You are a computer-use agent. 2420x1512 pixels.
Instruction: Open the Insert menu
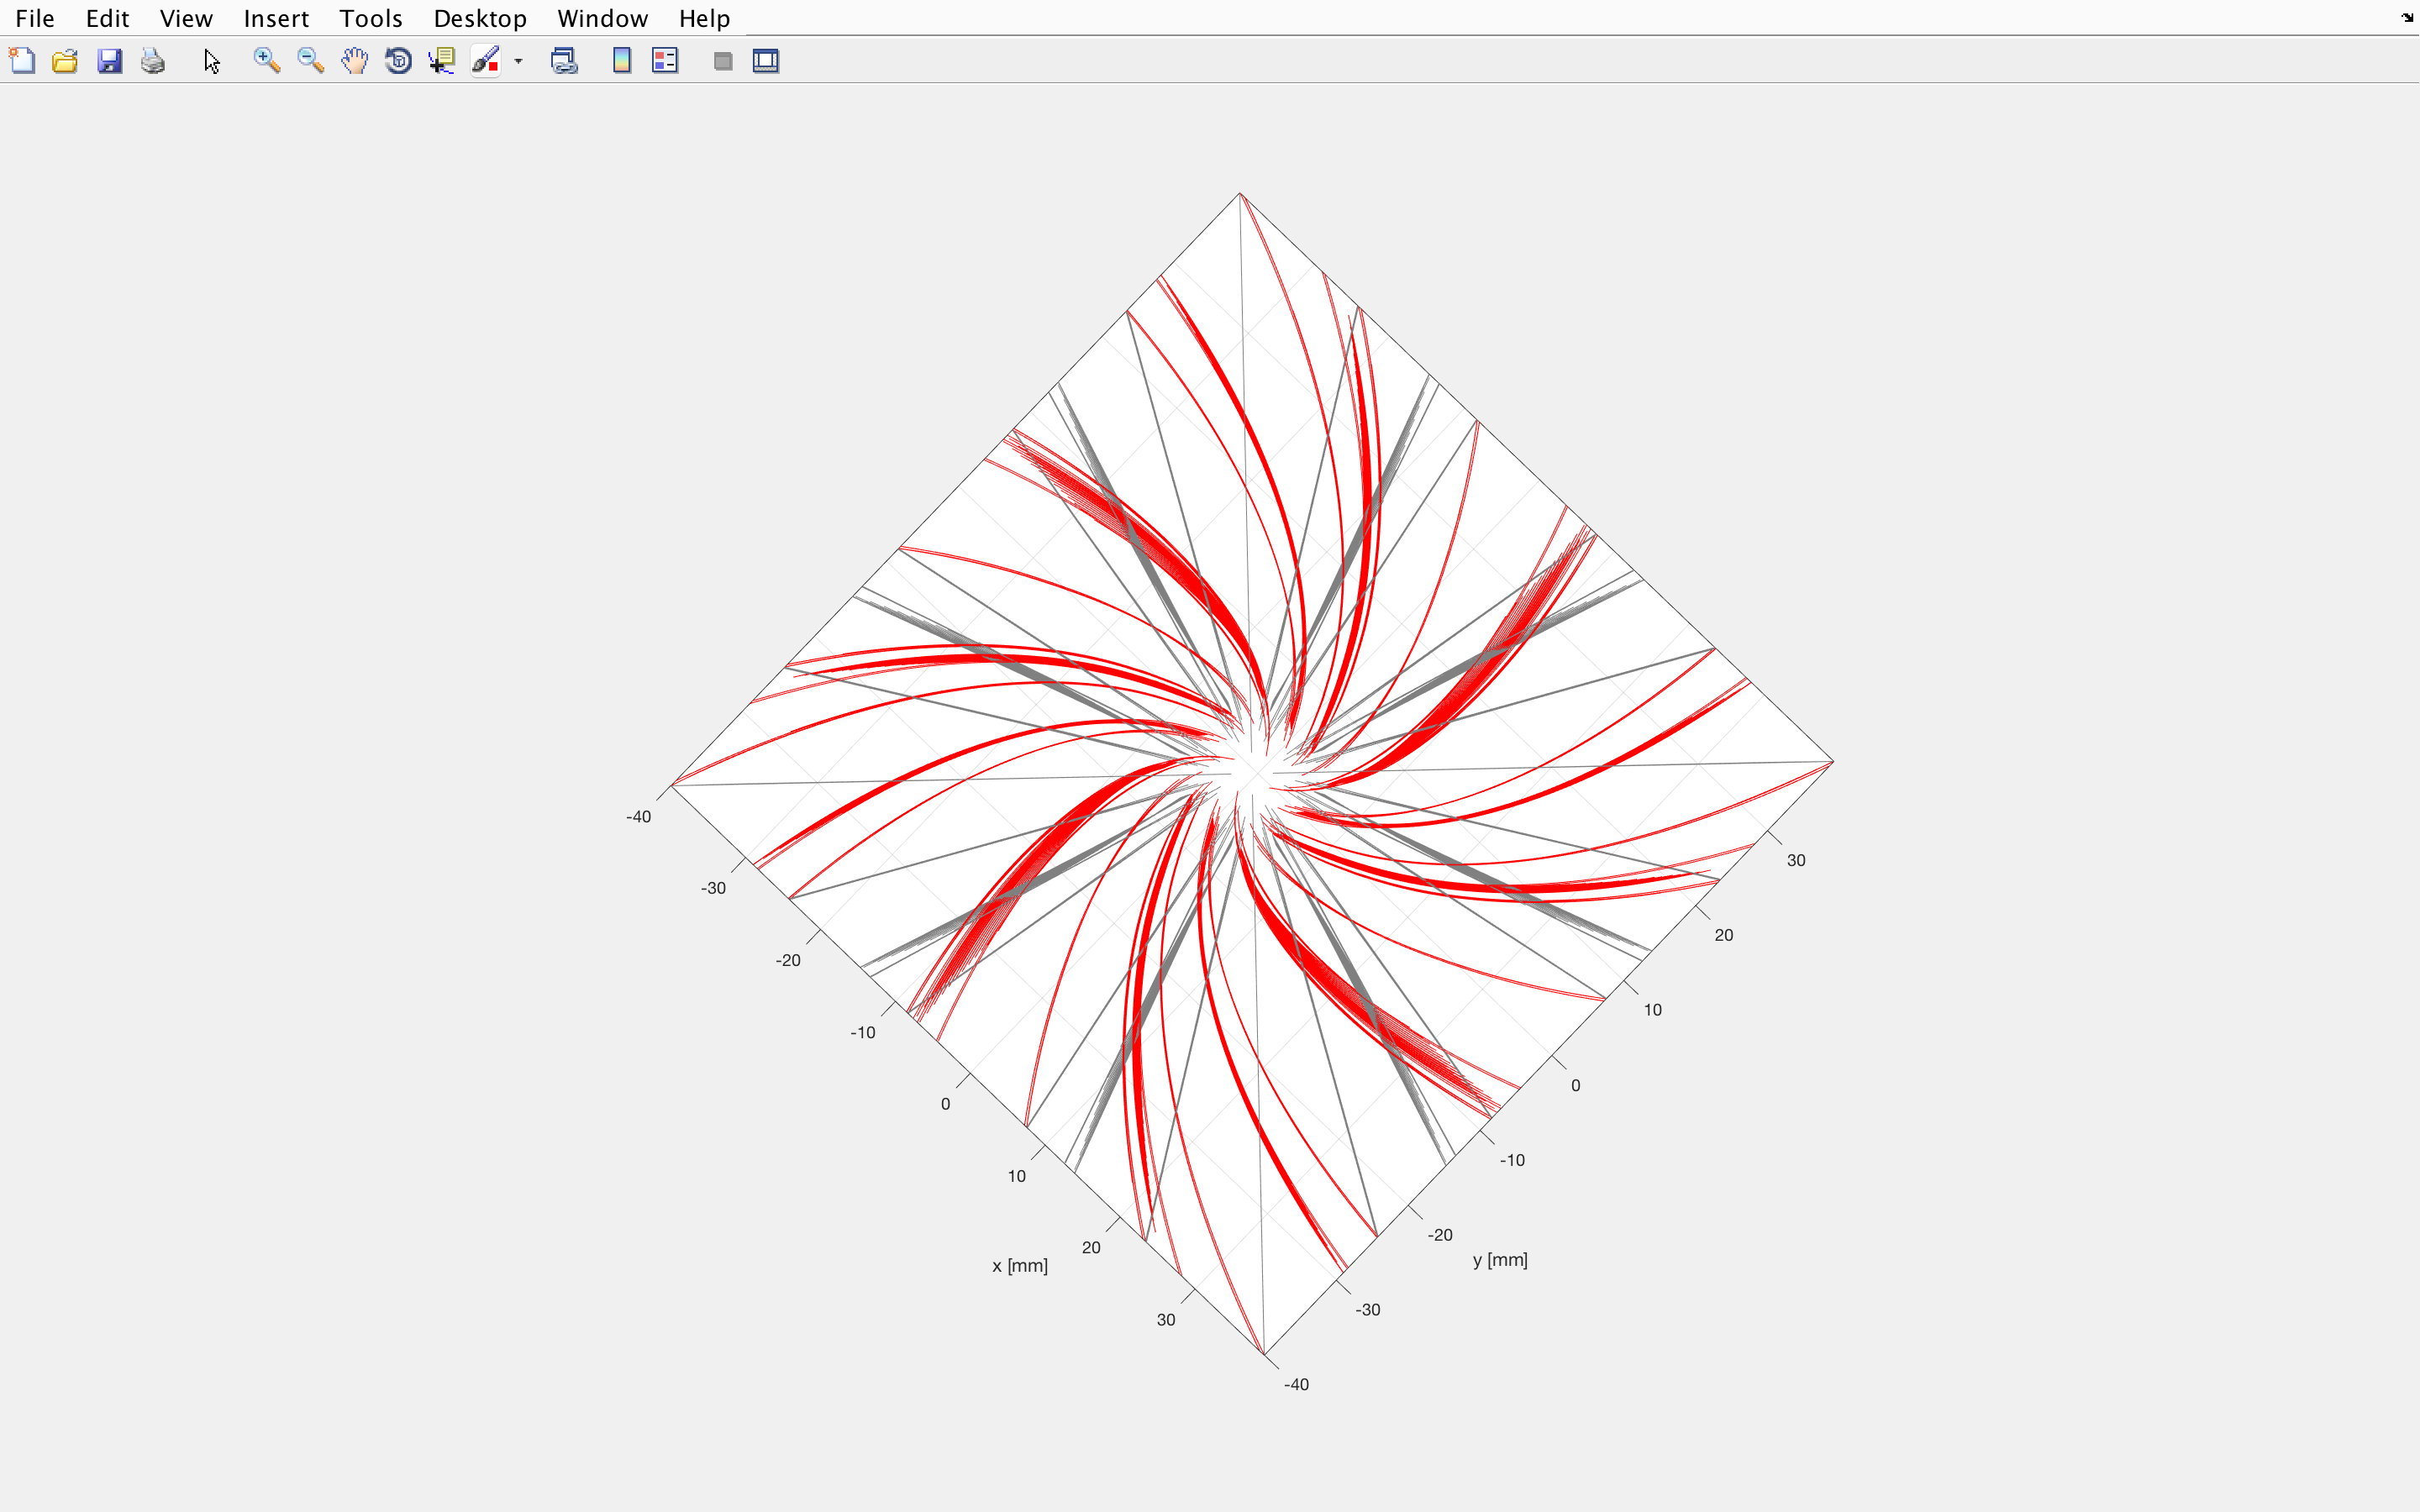pos(276,18)
